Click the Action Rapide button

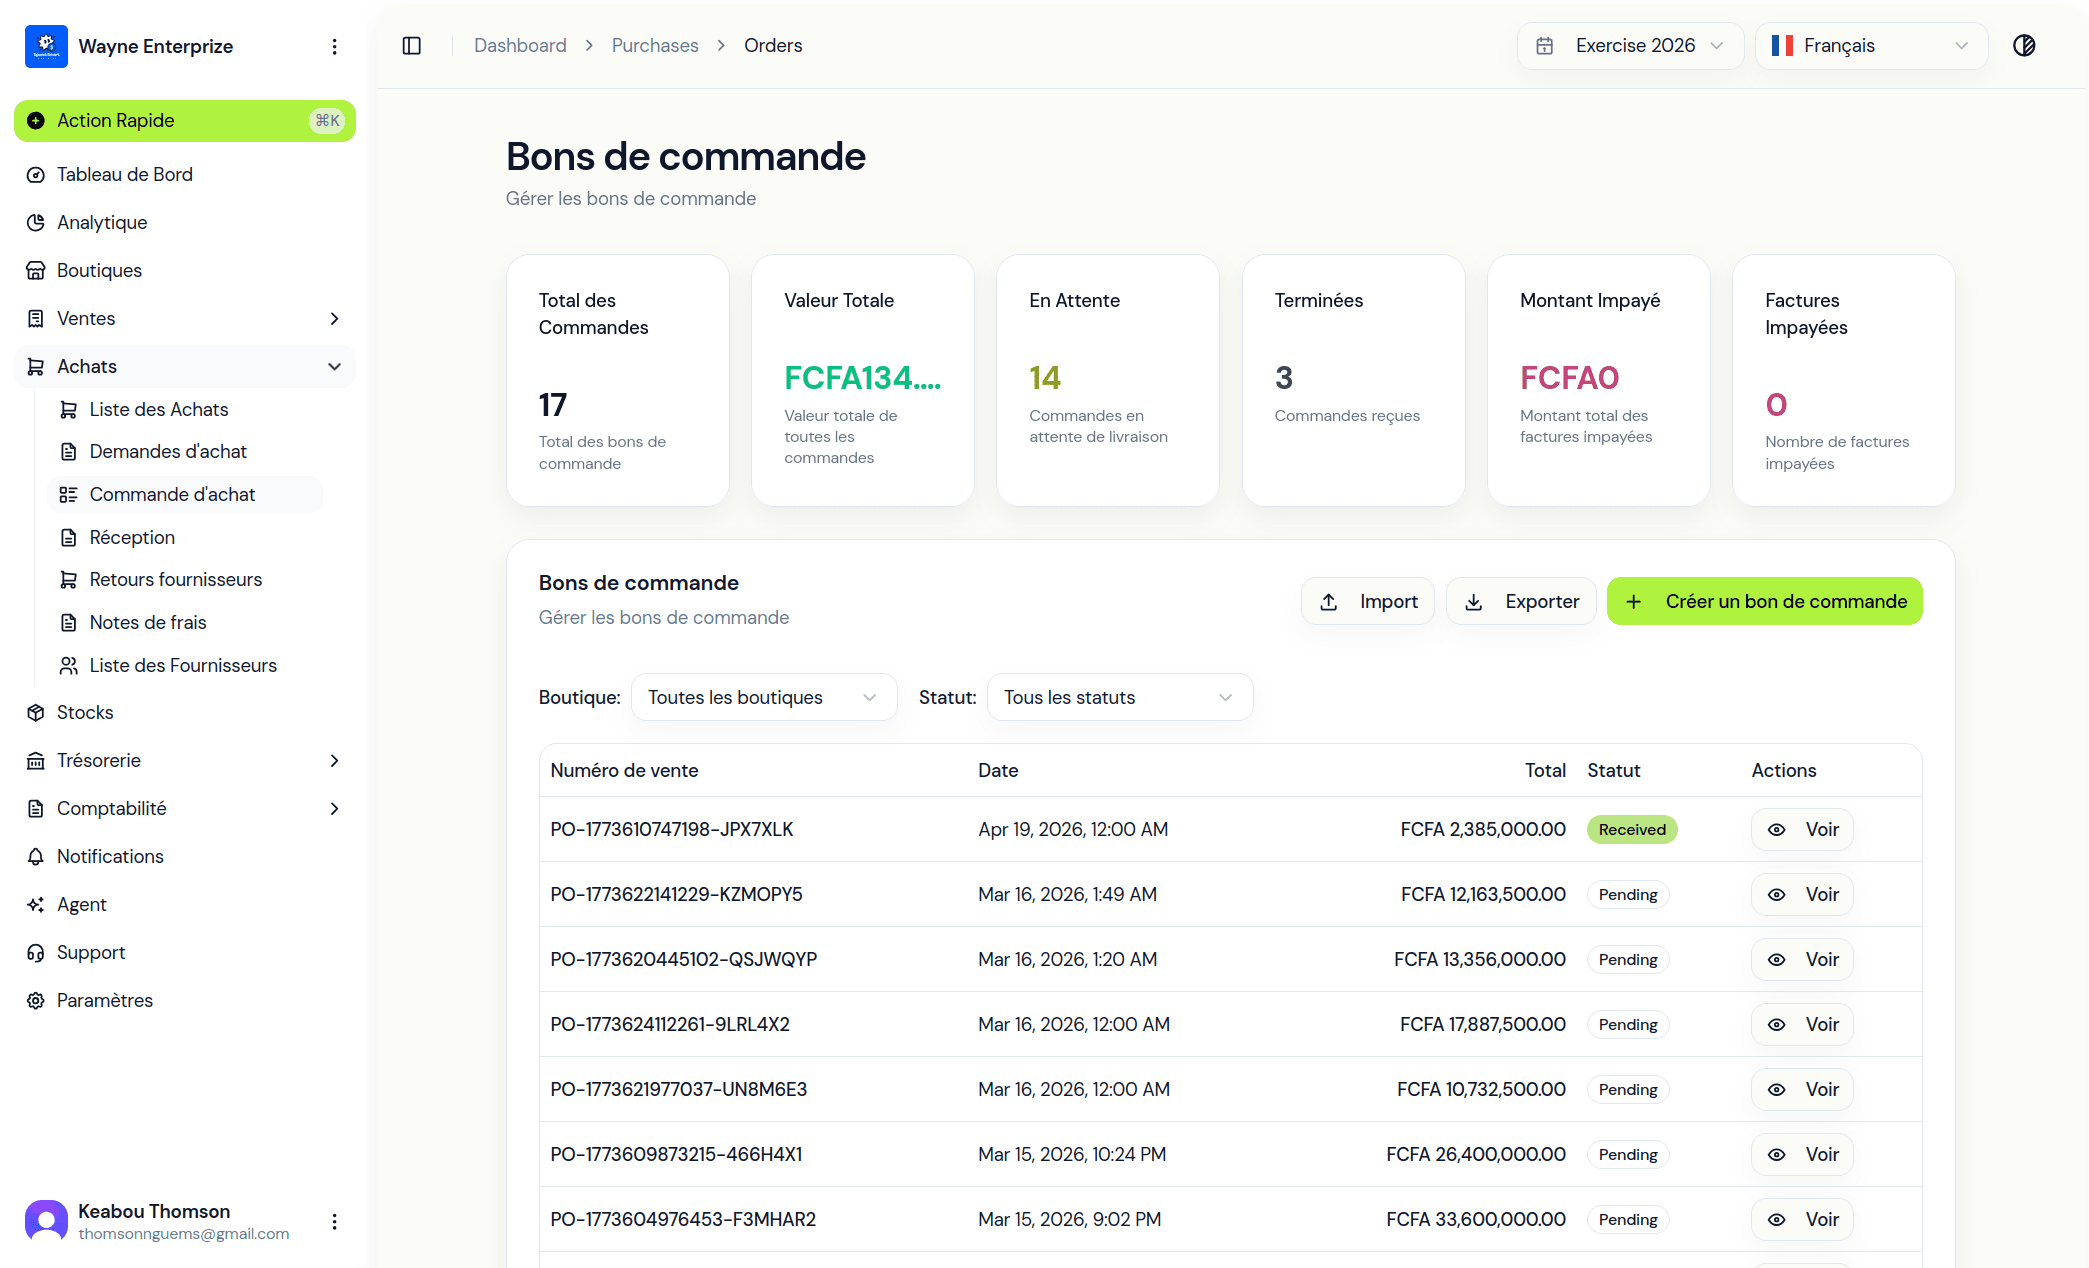point(185,121)
